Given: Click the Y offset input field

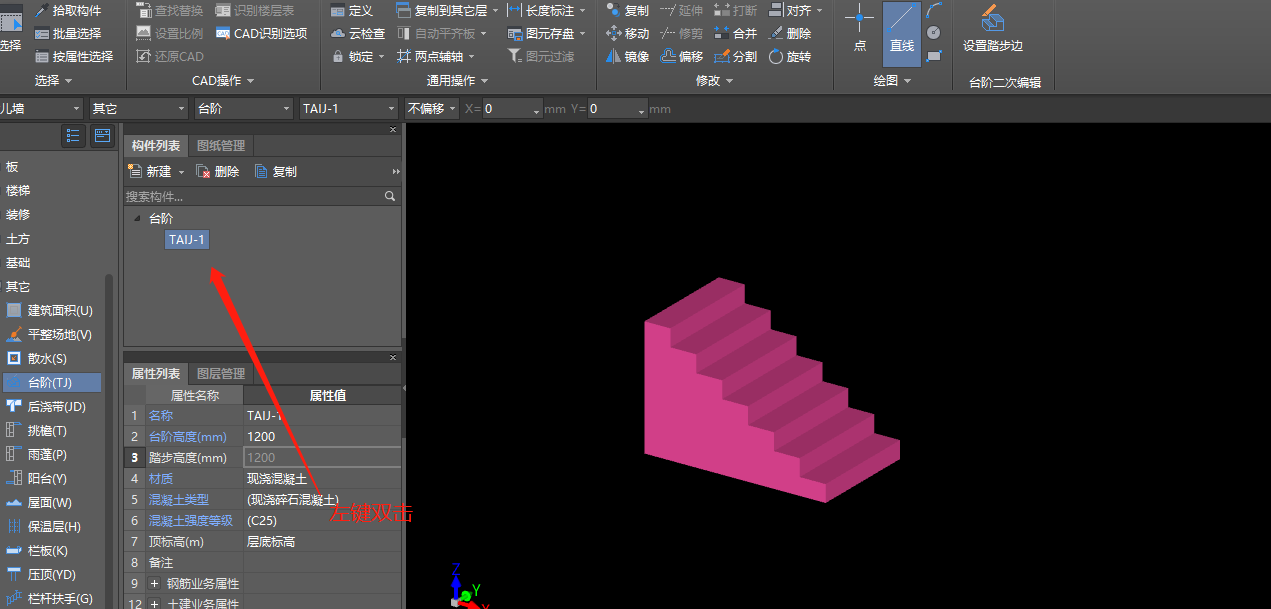Looking at the screenshot, I should point(617,108).
